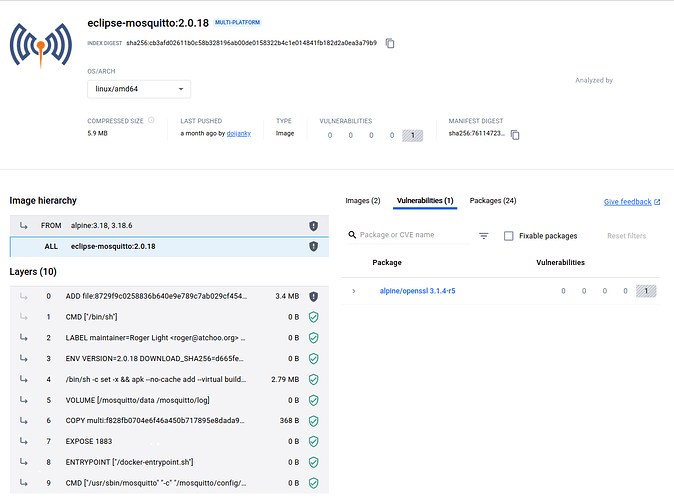Click the search magnifier icon
Screen dimensions: 674x500
(352, 236)
